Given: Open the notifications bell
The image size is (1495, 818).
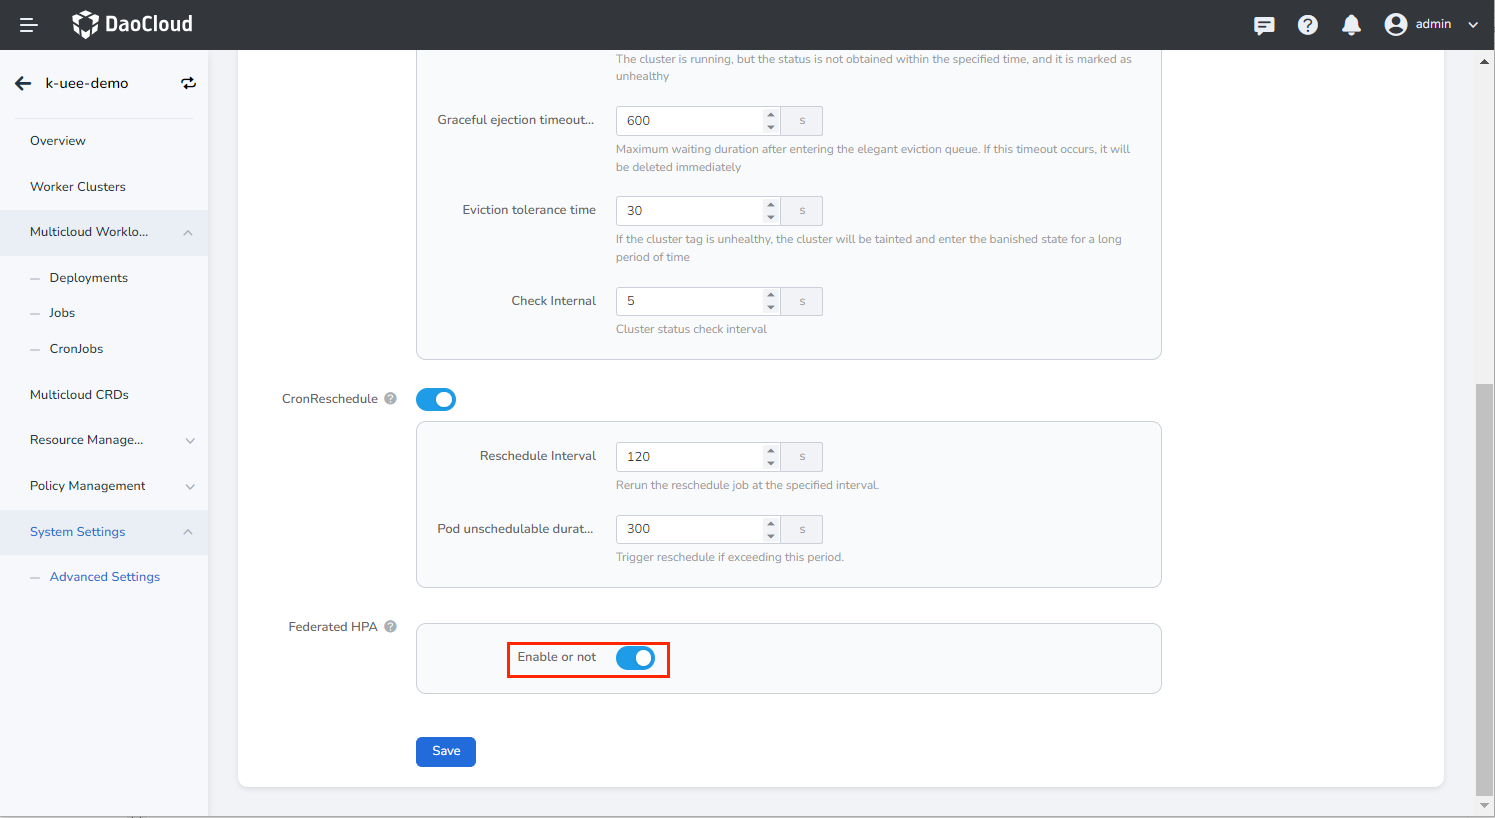Looking at the screenshot, I should 1351,24.
